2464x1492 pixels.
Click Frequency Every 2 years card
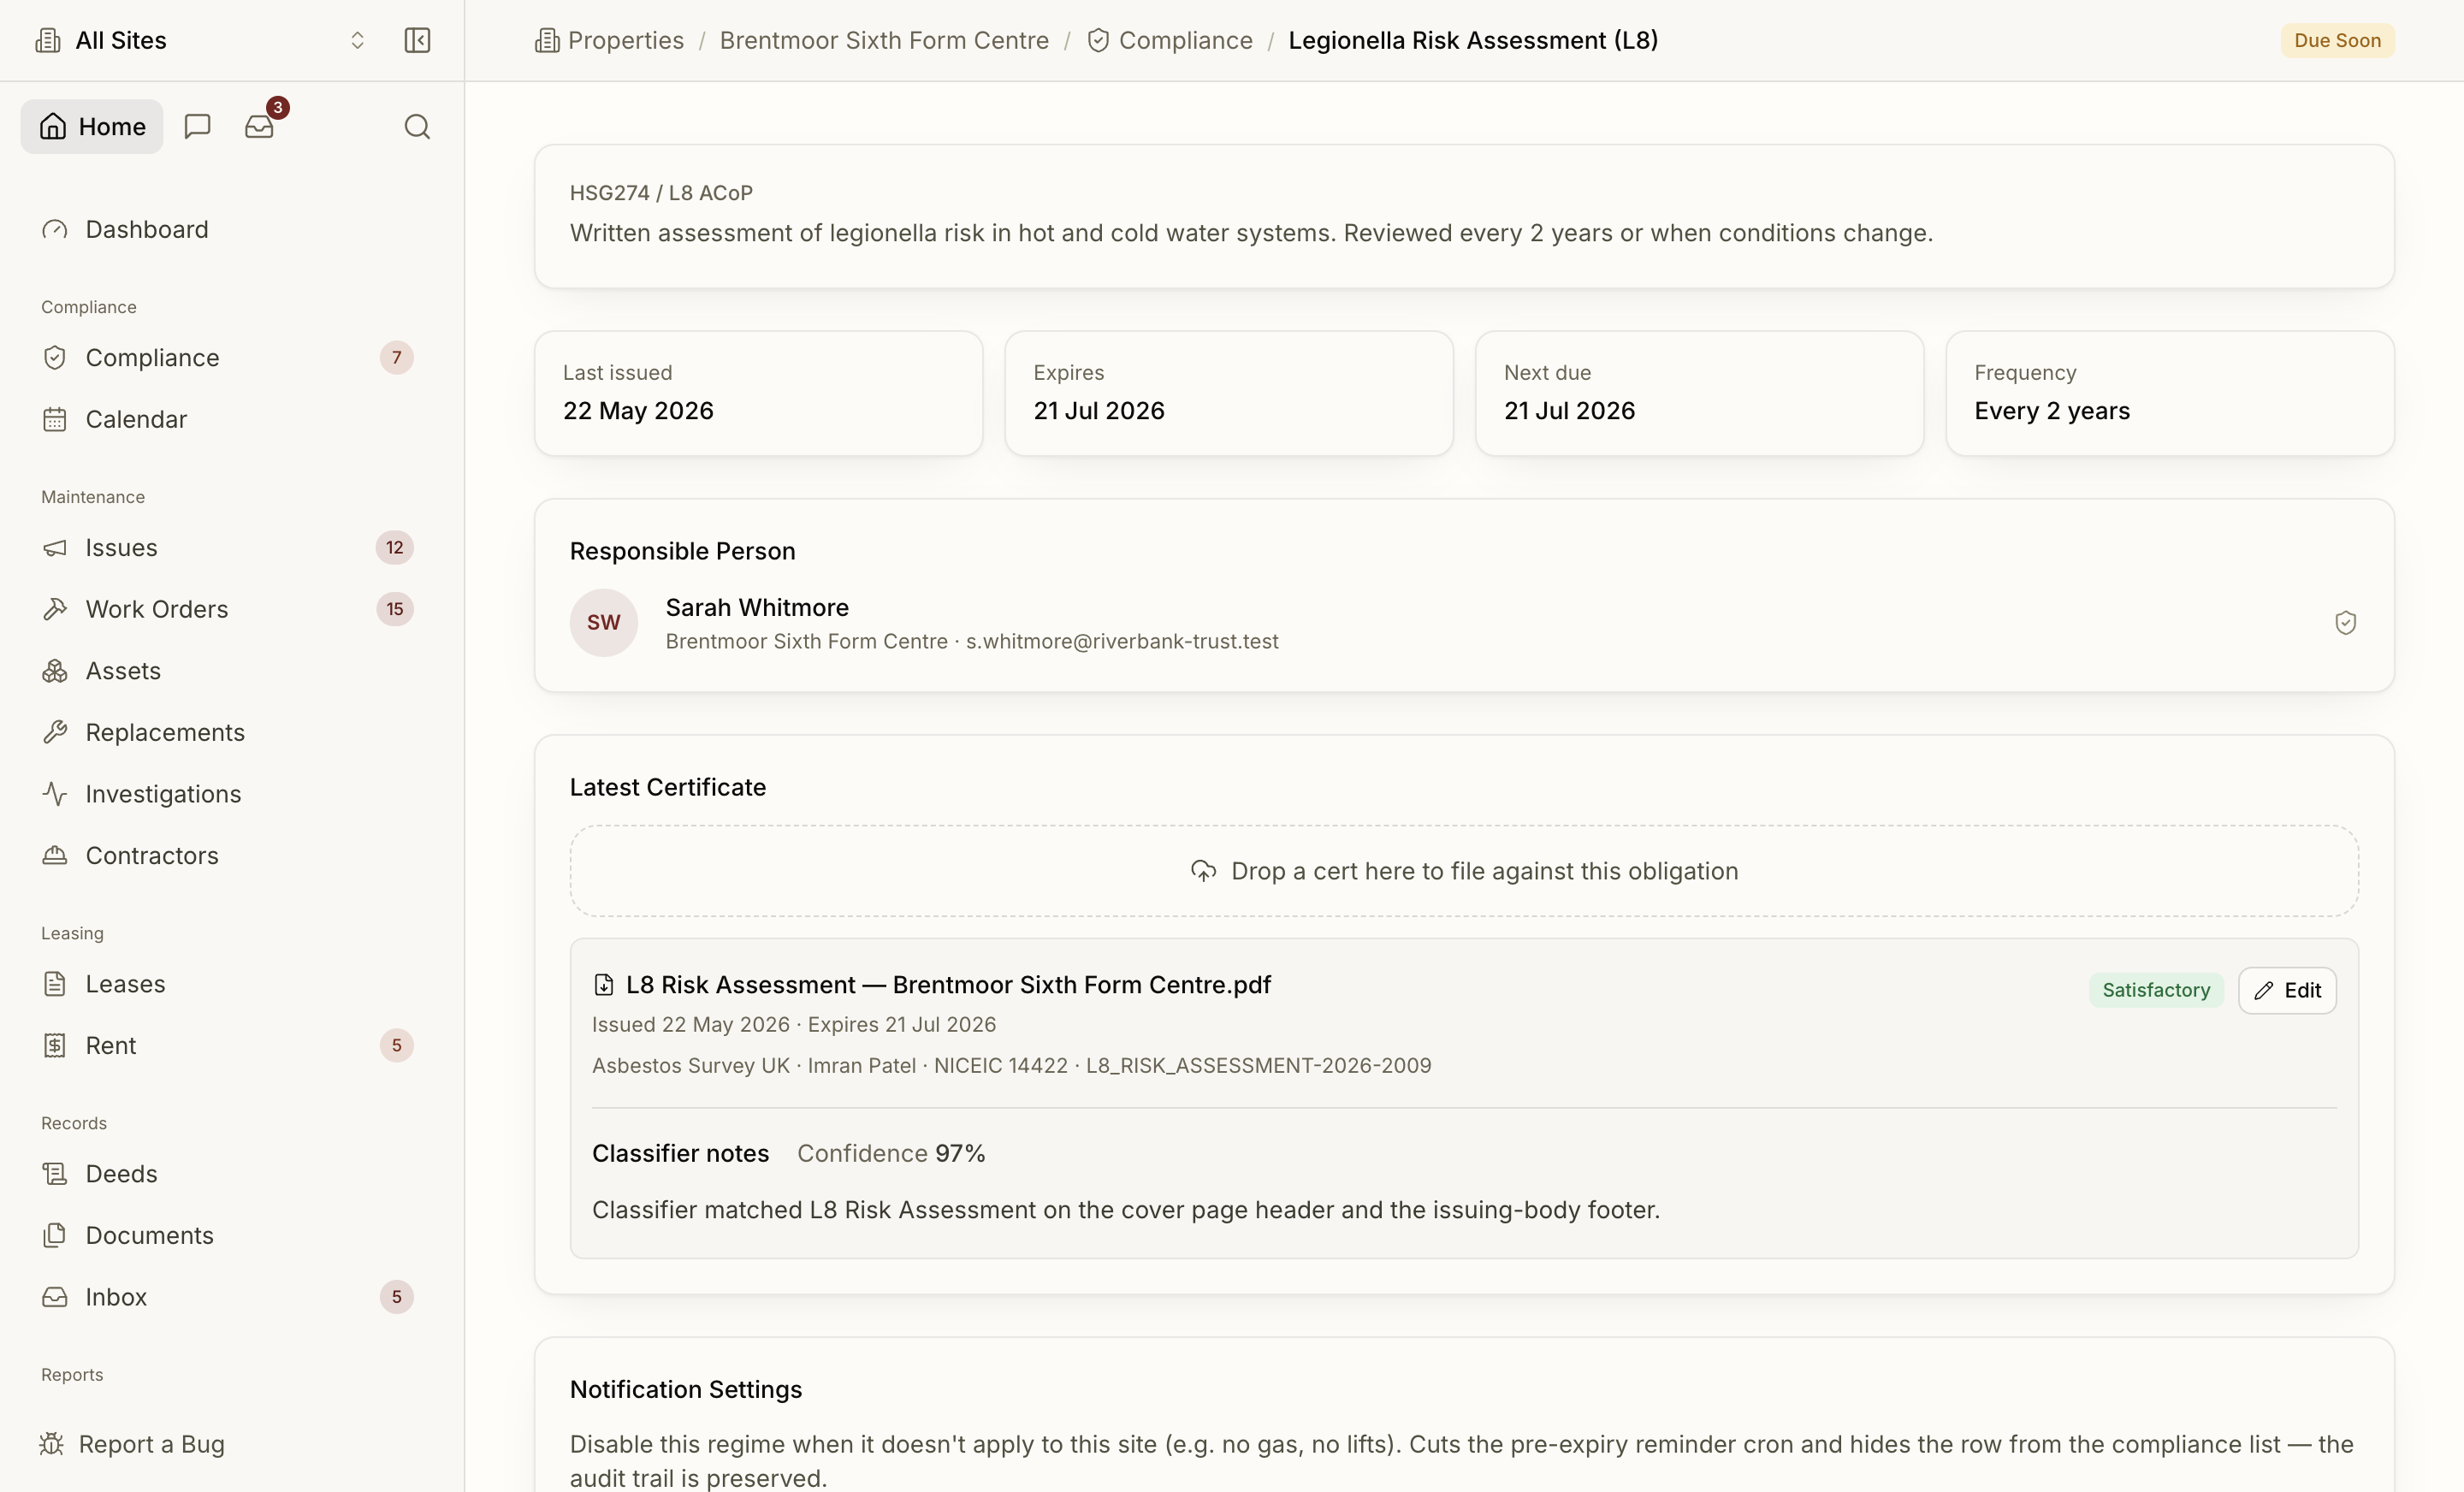pos(2170,393)
